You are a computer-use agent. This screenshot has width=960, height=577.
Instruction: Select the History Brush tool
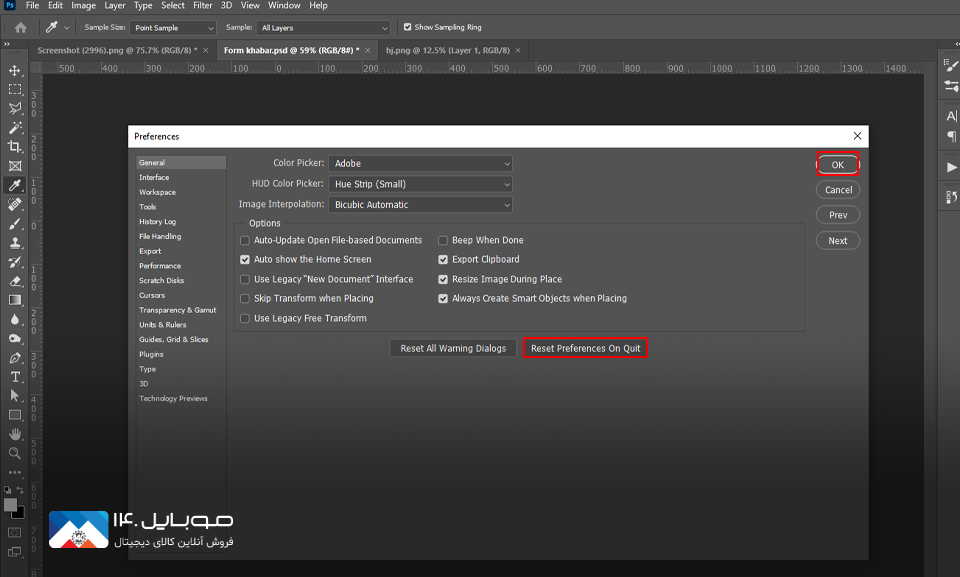pos(15,262)
